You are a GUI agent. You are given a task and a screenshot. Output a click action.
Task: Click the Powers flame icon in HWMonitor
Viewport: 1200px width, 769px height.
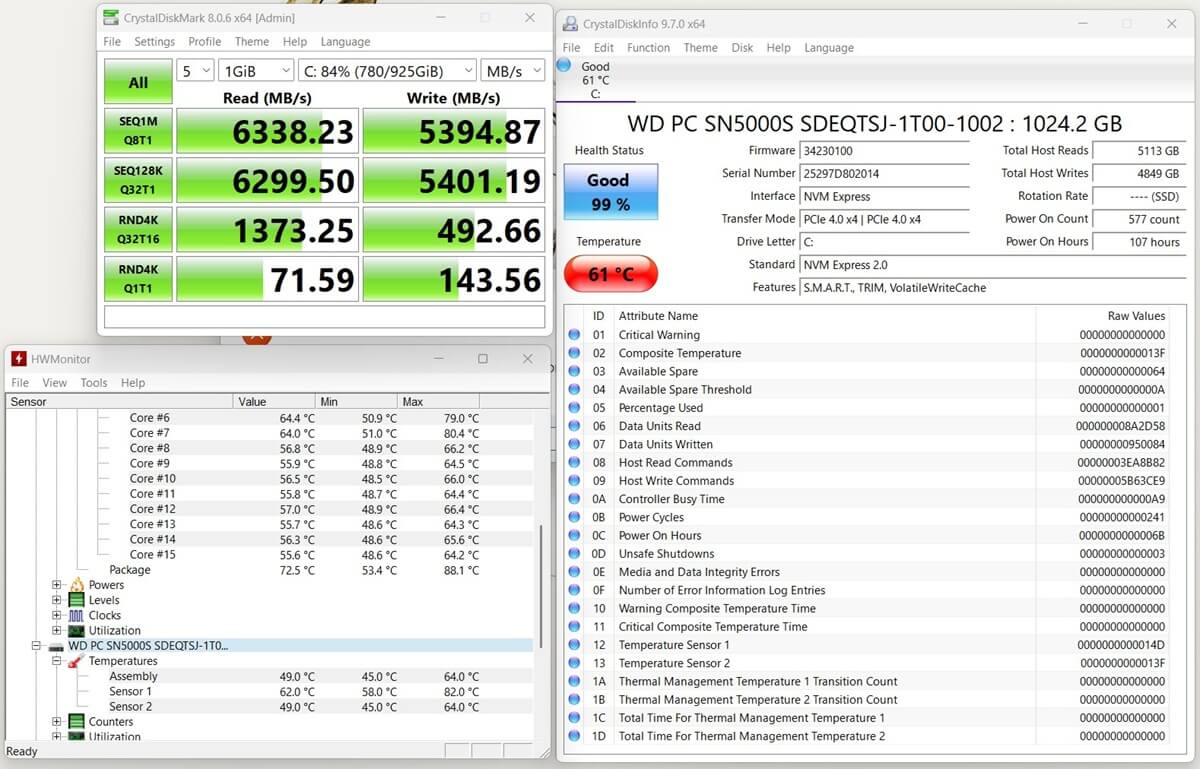77,585
